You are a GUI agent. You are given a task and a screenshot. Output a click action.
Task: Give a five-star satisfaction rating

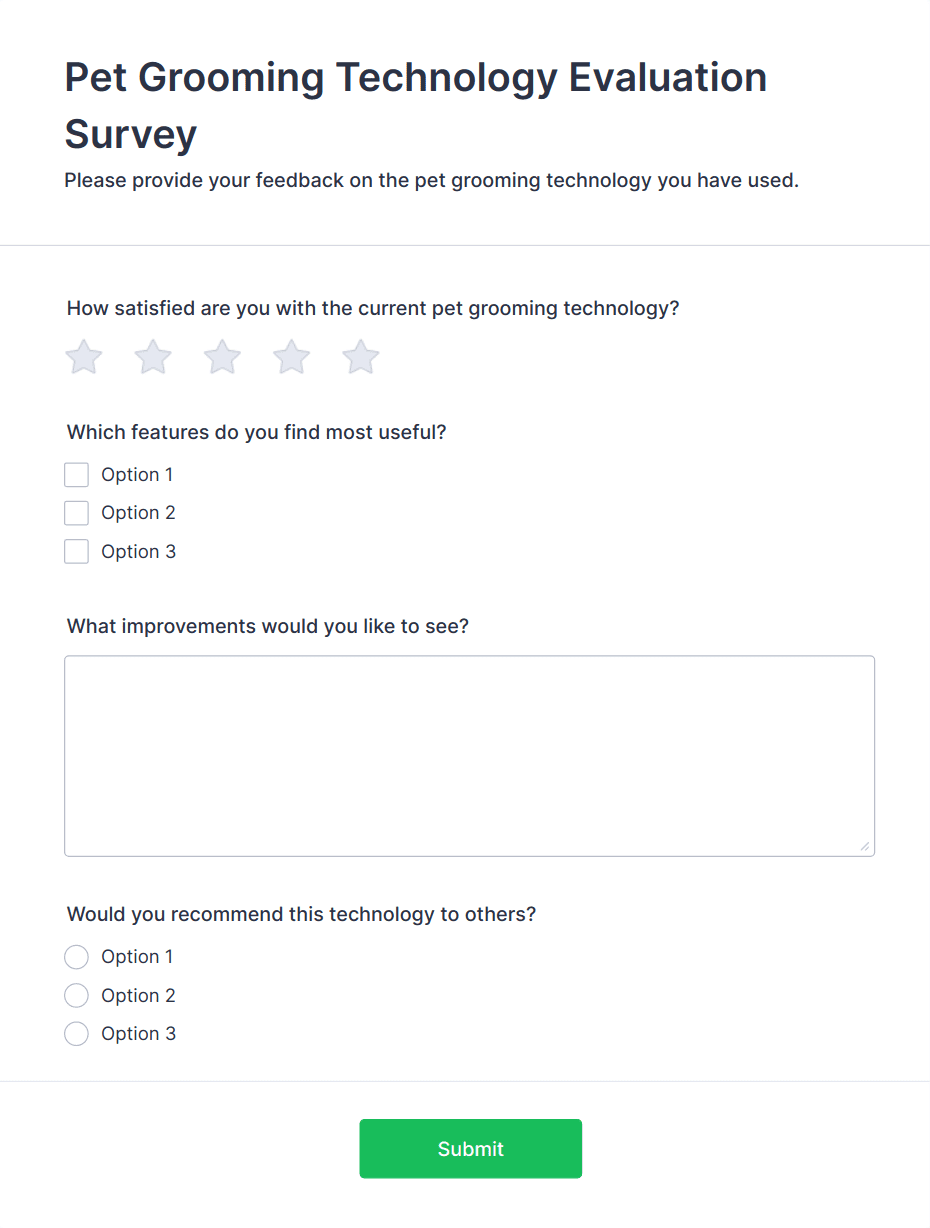click(360, 357)
